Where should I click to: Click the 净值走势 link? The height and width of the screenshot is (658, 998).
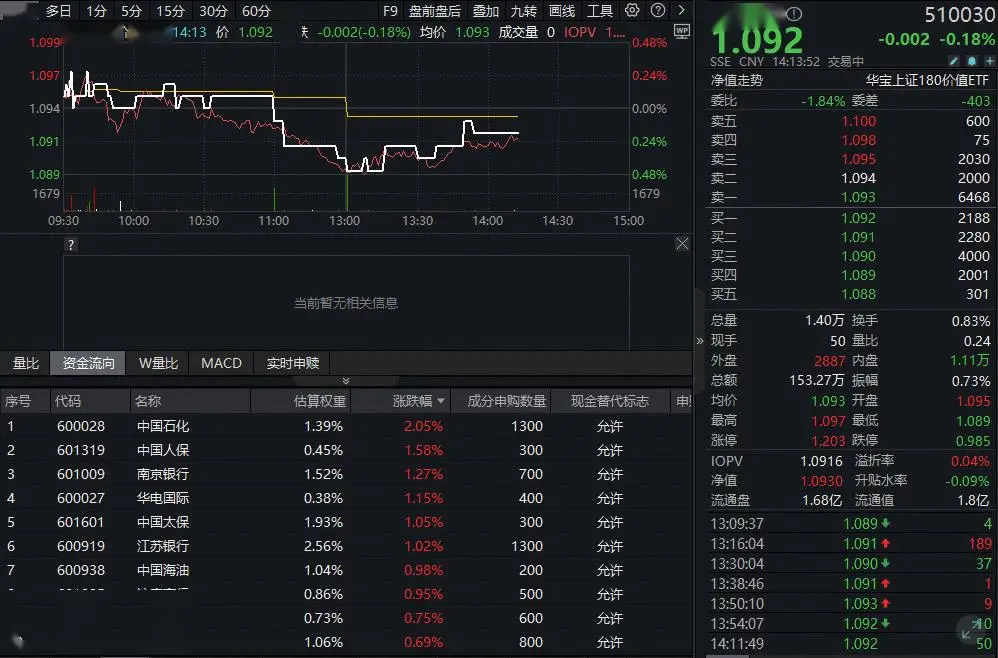736,80
